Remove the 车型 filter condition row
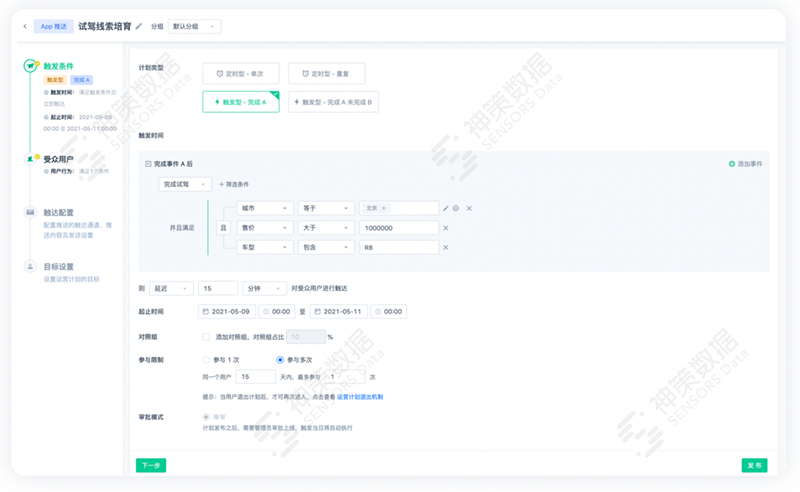This screenshot has width=800, height=492. click(x=446, y=247)
